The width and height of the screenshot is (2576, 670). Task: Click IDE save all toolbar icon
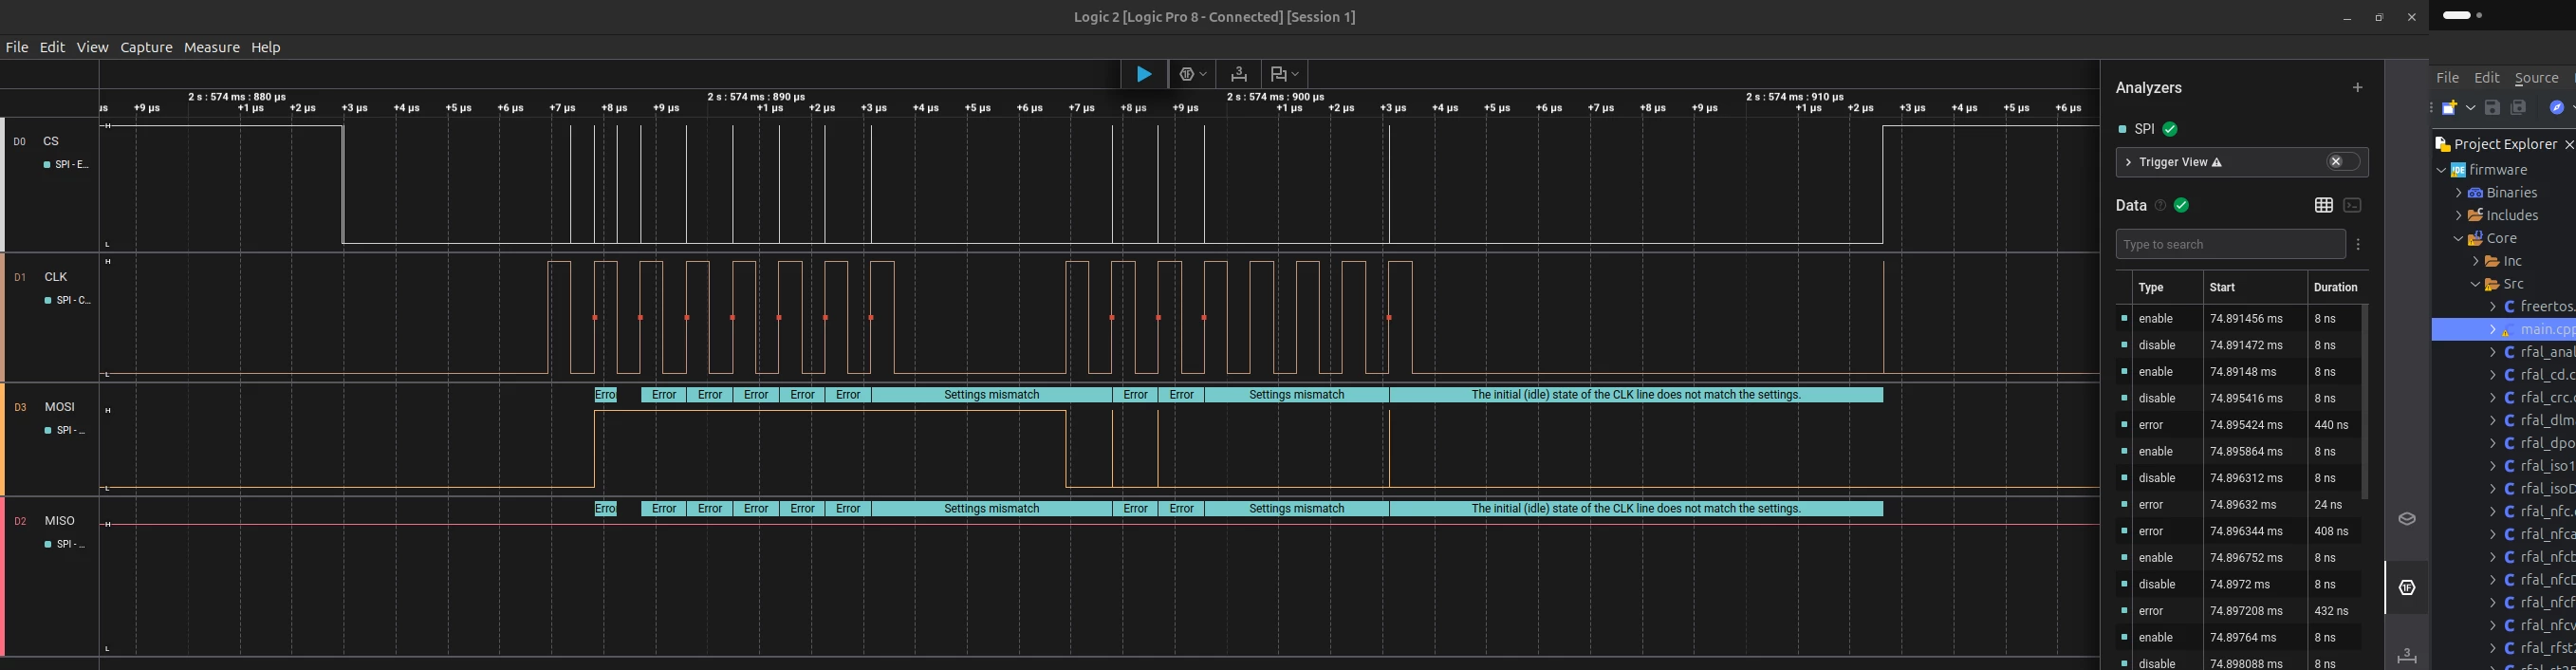pos(2518,107)
